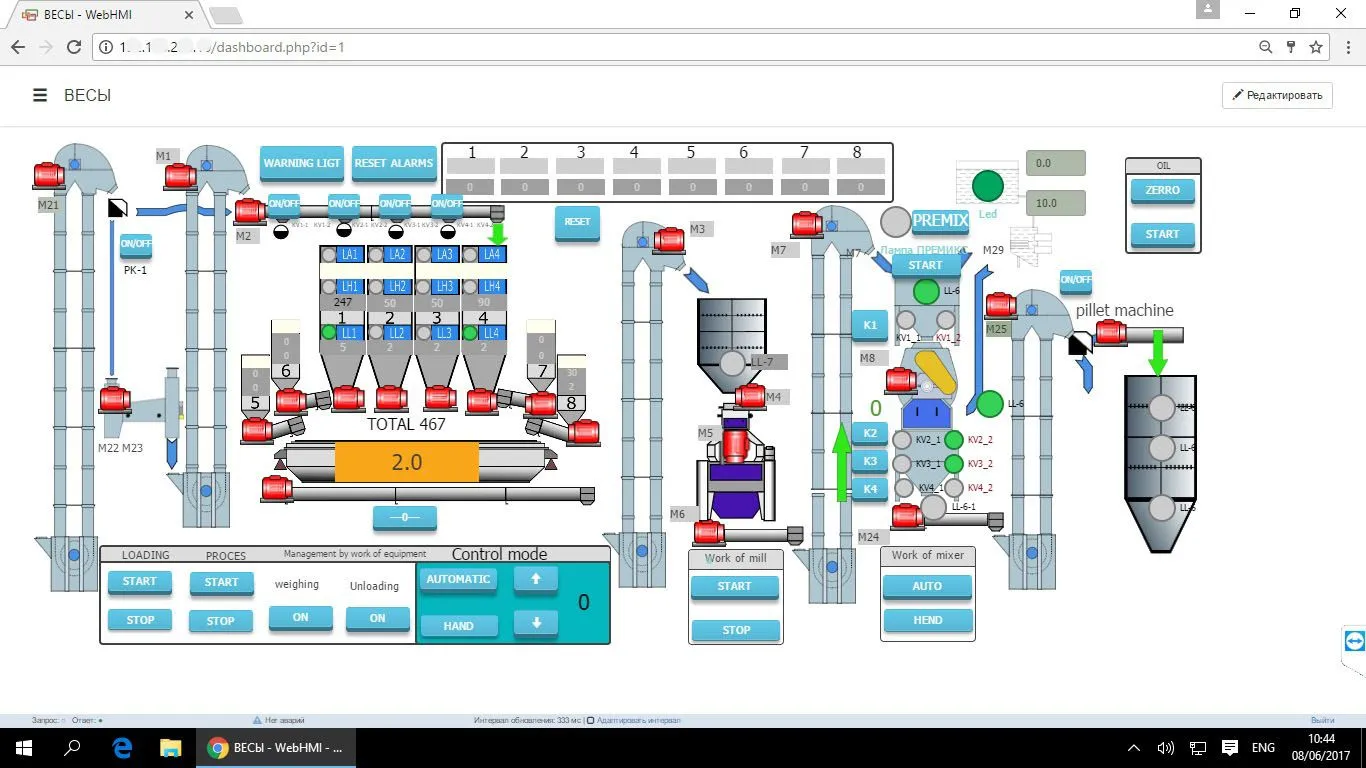Toggle the PK-1 ON/OFF switch
Screen dimensions: 1366x768
click(x=135, y=244)
